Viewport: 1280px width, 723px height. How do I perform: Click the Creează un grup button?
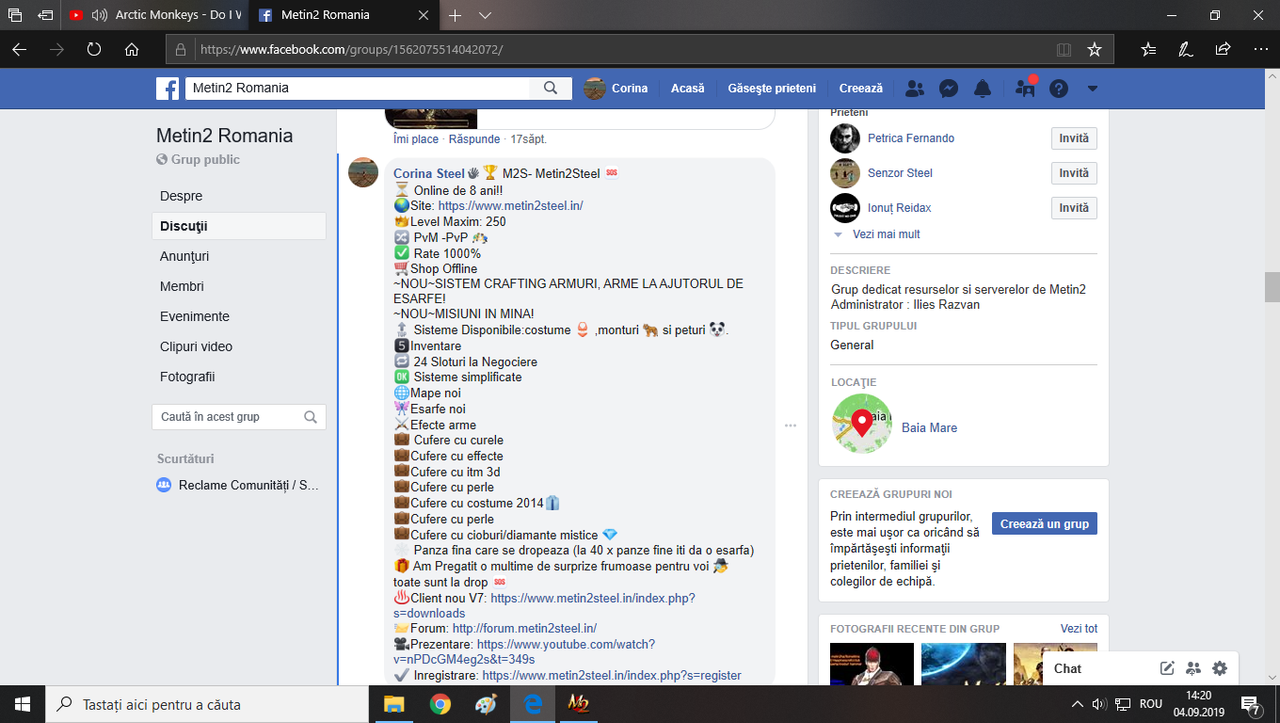(1044, 524)
